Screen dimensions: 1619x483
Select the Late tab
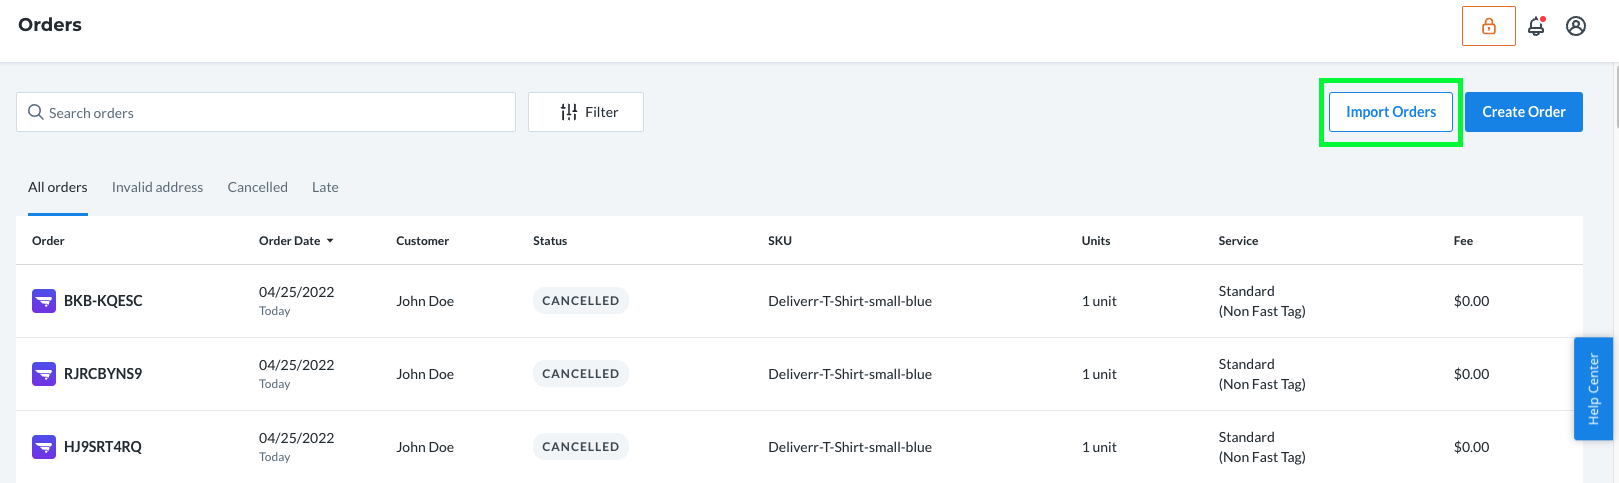[x=325, y=187]
